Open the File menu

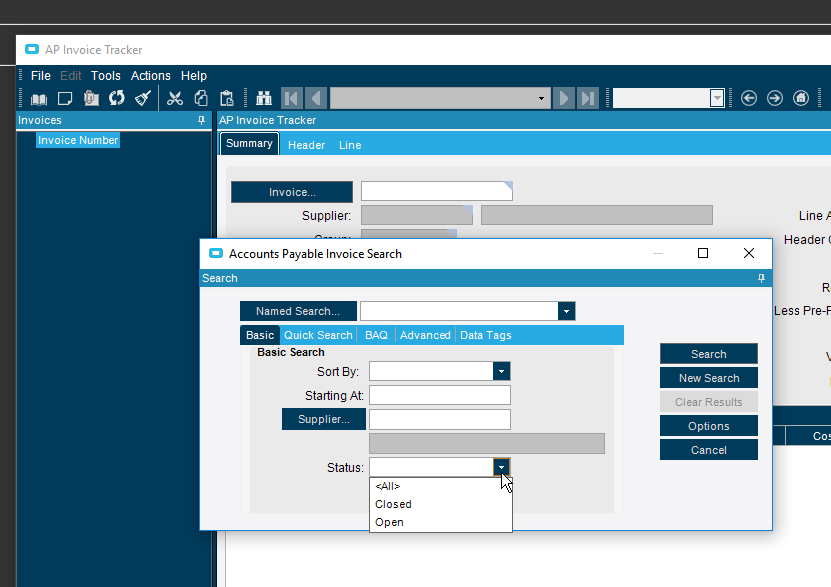pyautogui.click(x=41, y=76)
